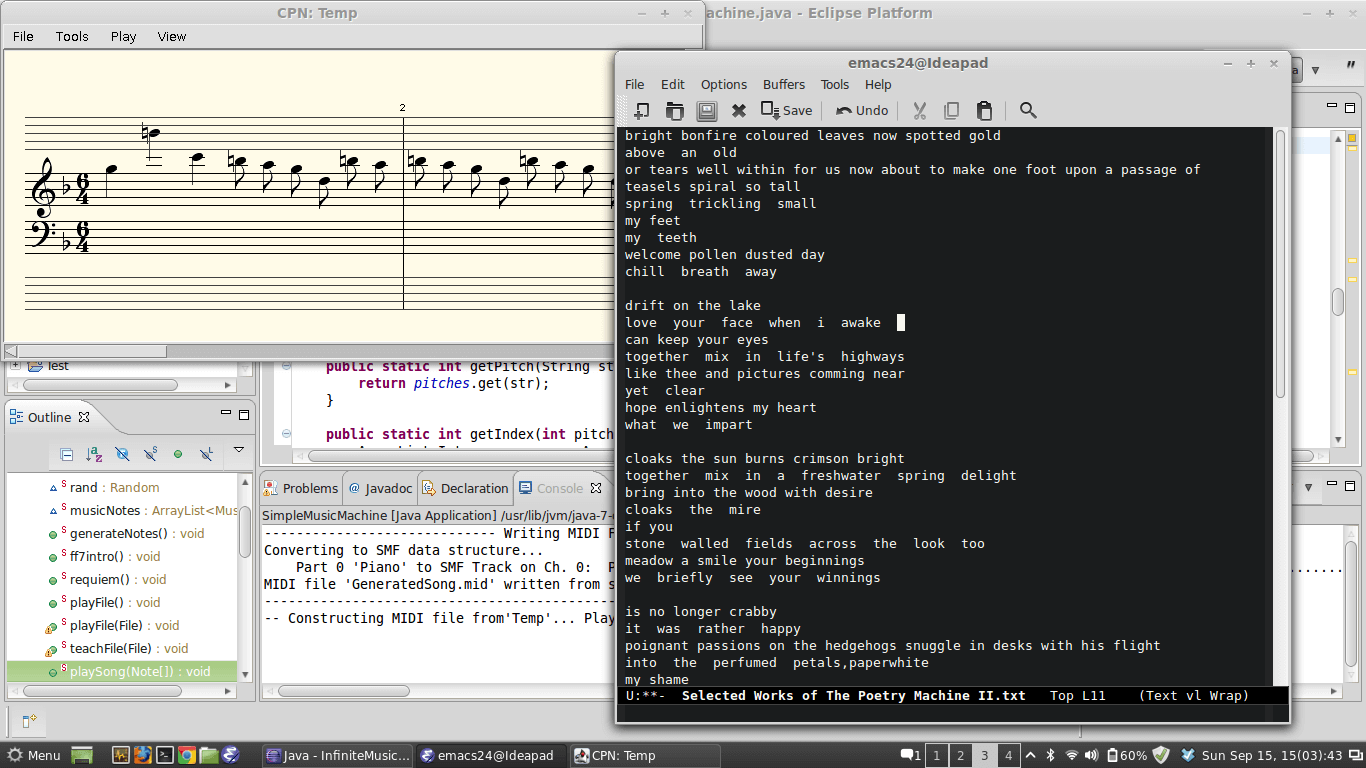Click the score view horizontal scrollbar

pyautogui.click(x=92, y=351)
